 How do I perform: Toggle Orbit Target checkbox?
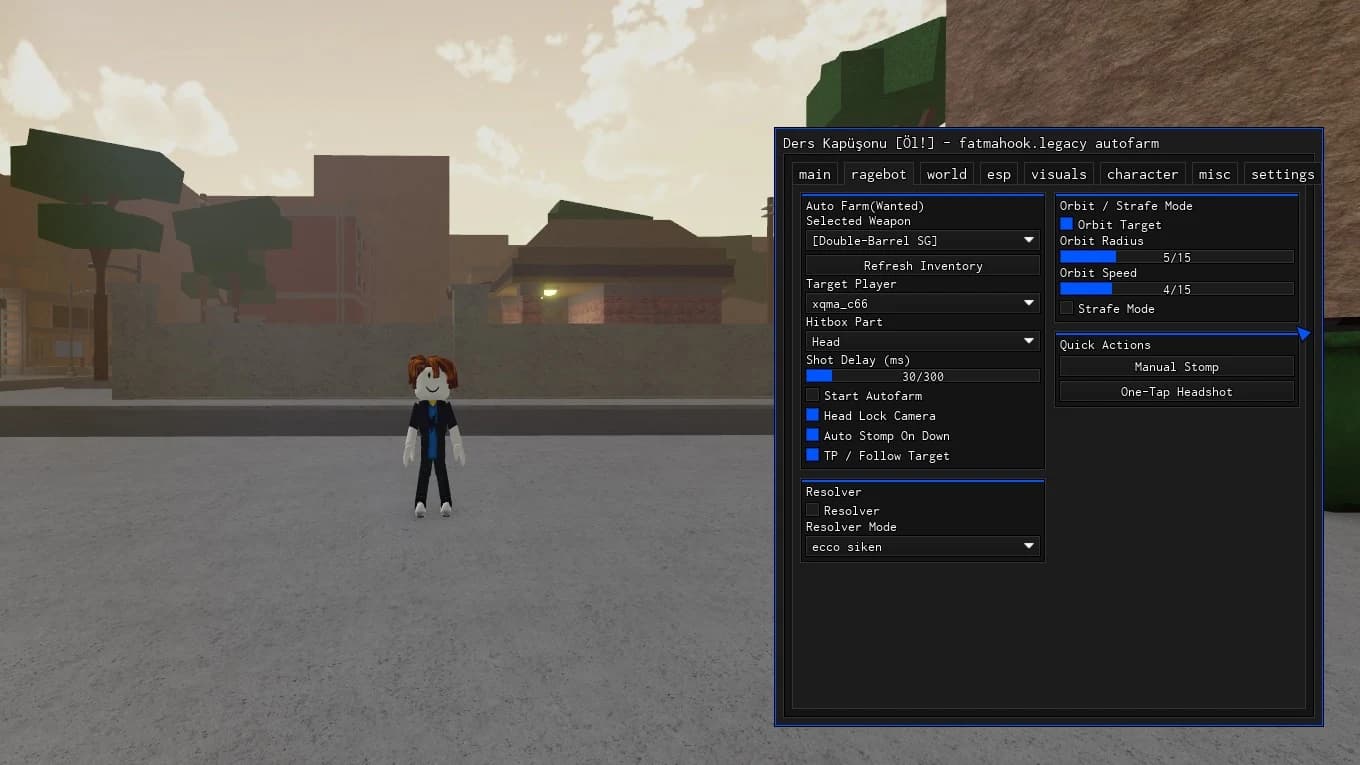pyautogui.click(x=1066, y=224)
